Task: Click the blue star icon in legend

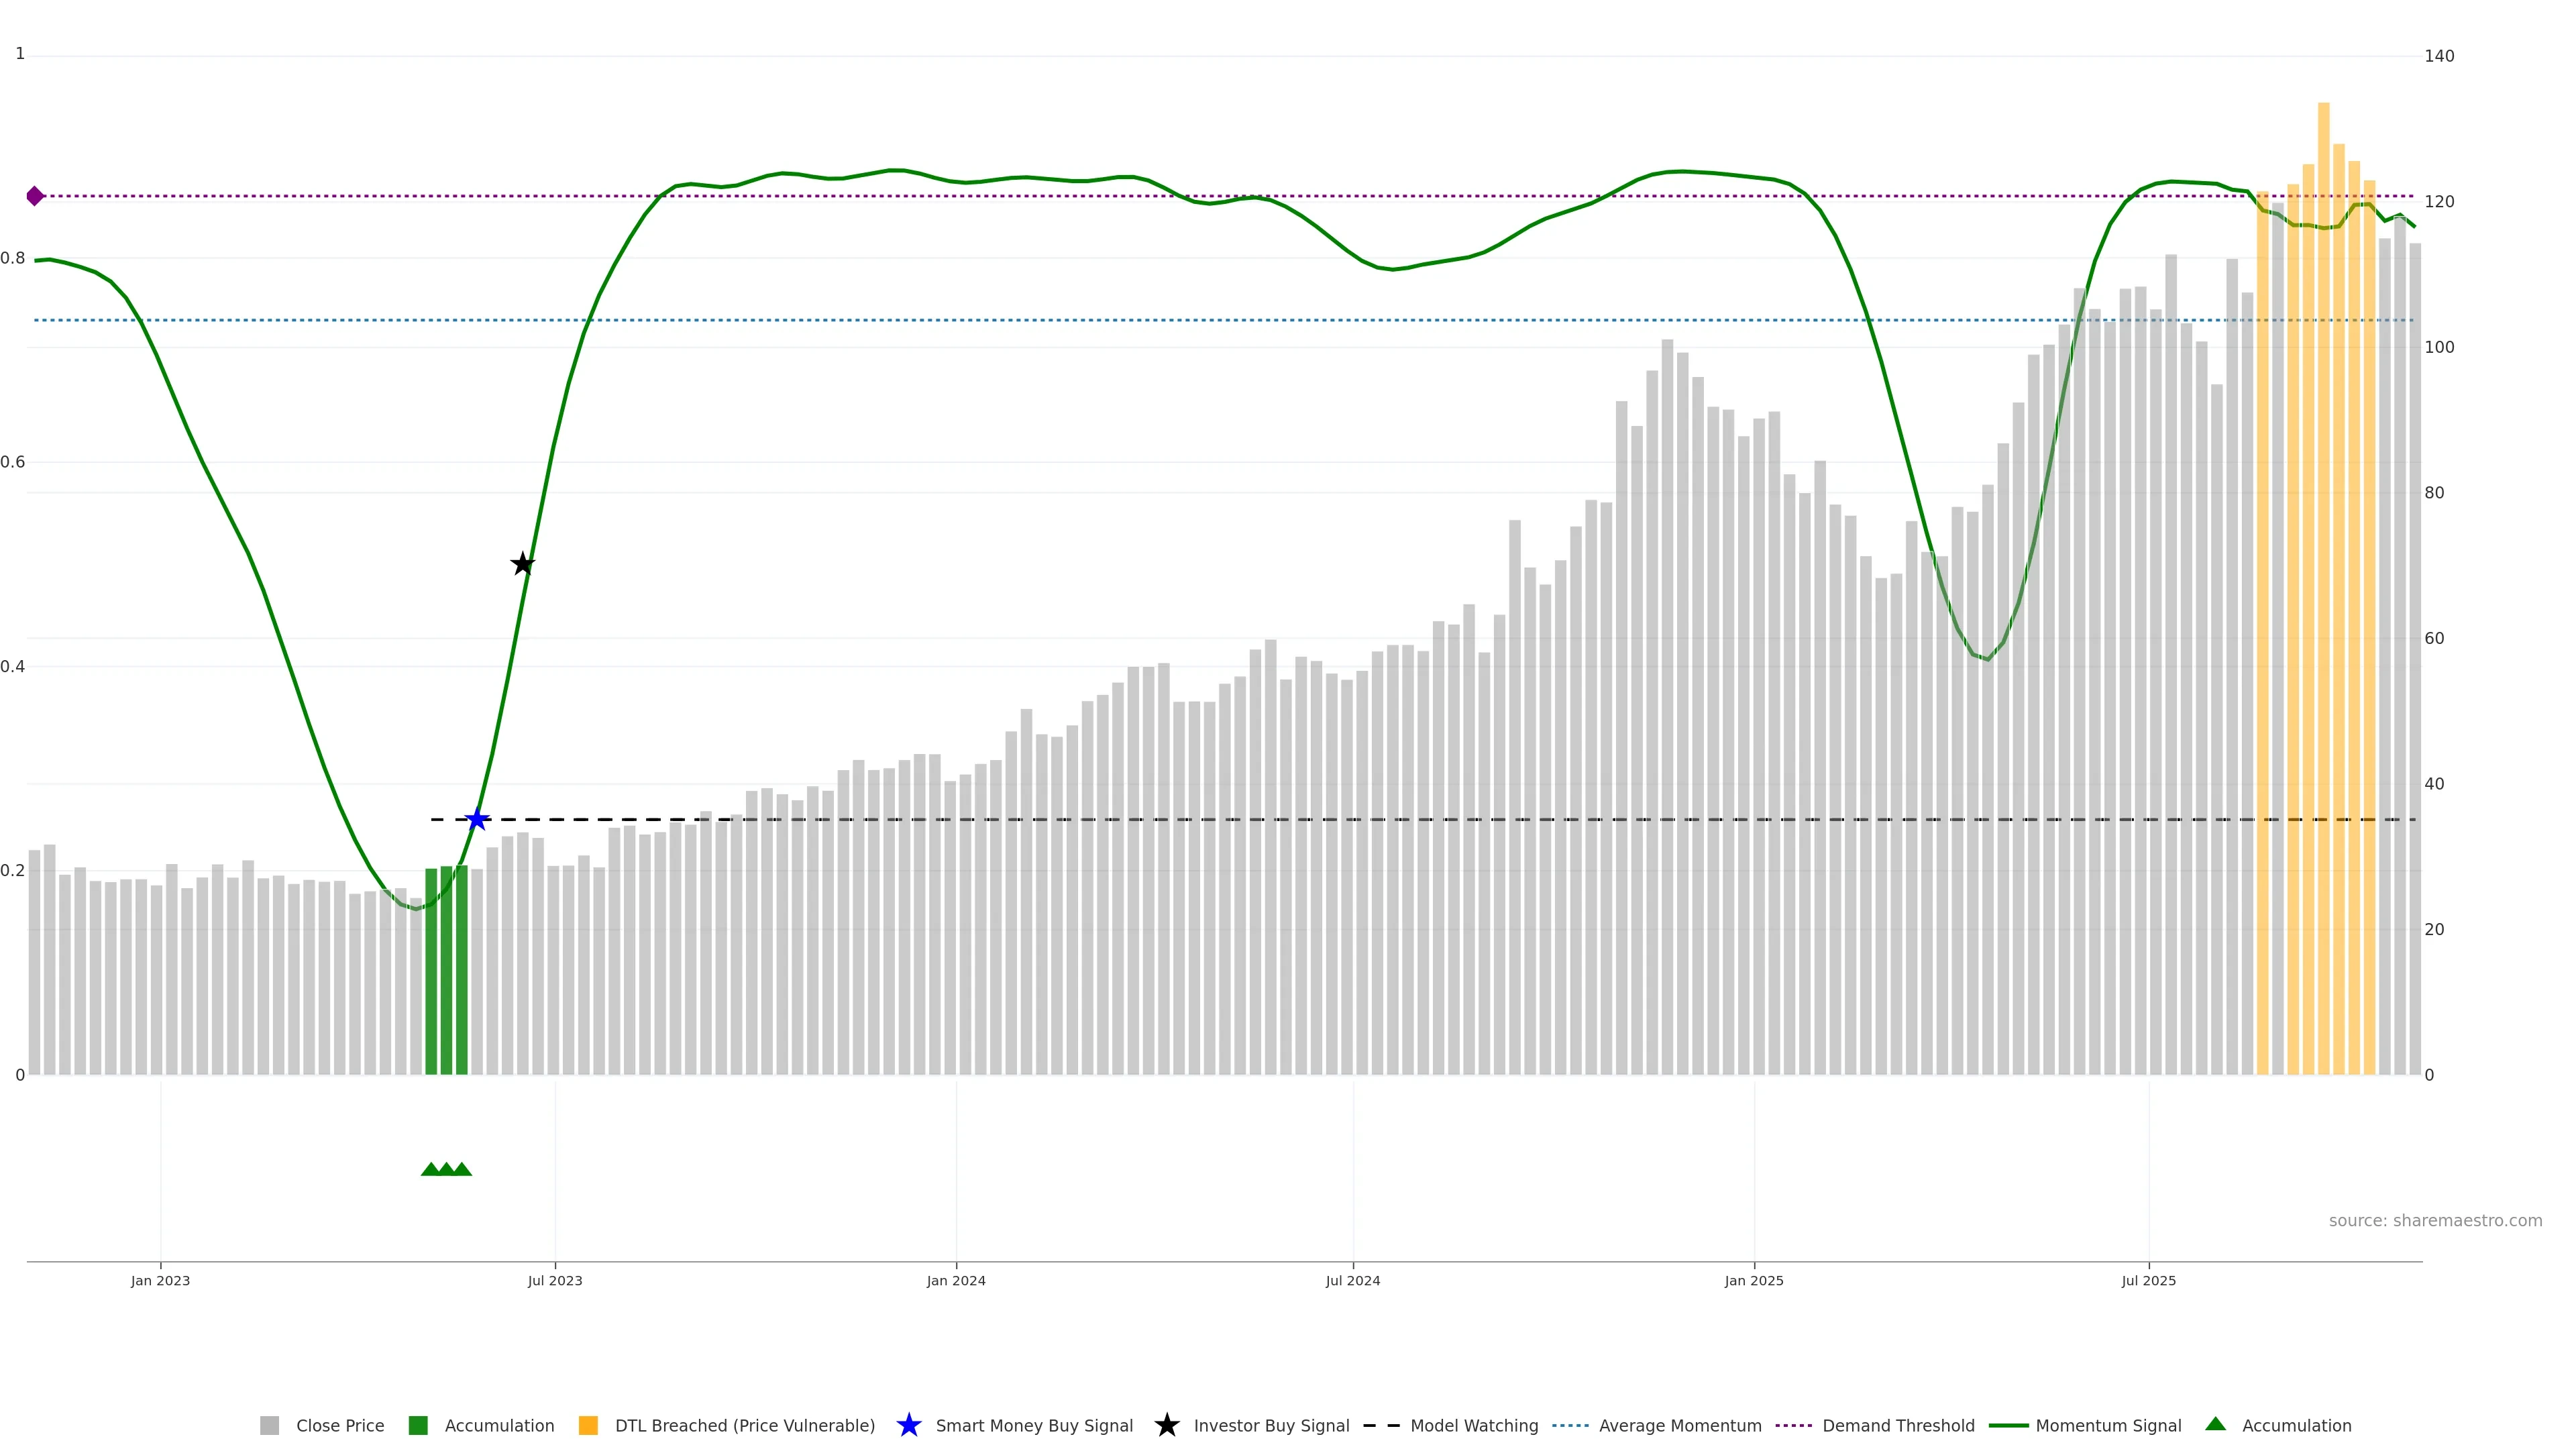Action: tap(908, 1425)
